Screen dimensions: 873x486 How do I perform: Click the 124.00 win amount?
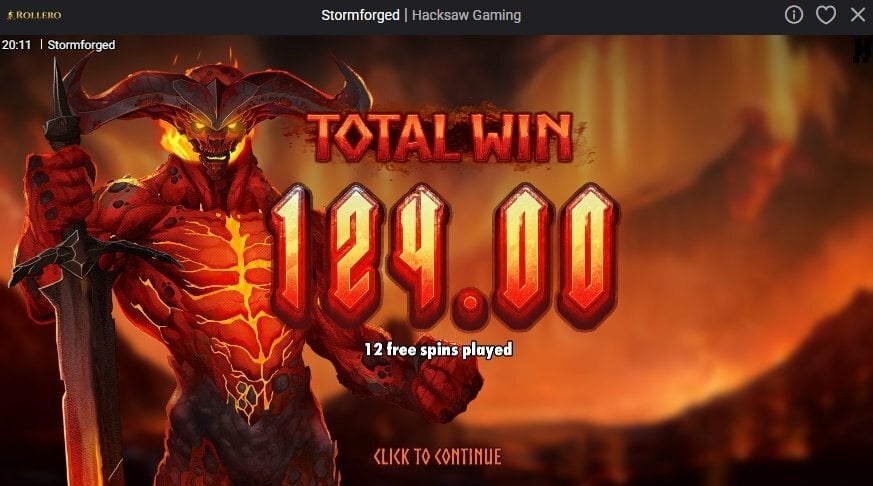tap(444, 256)
